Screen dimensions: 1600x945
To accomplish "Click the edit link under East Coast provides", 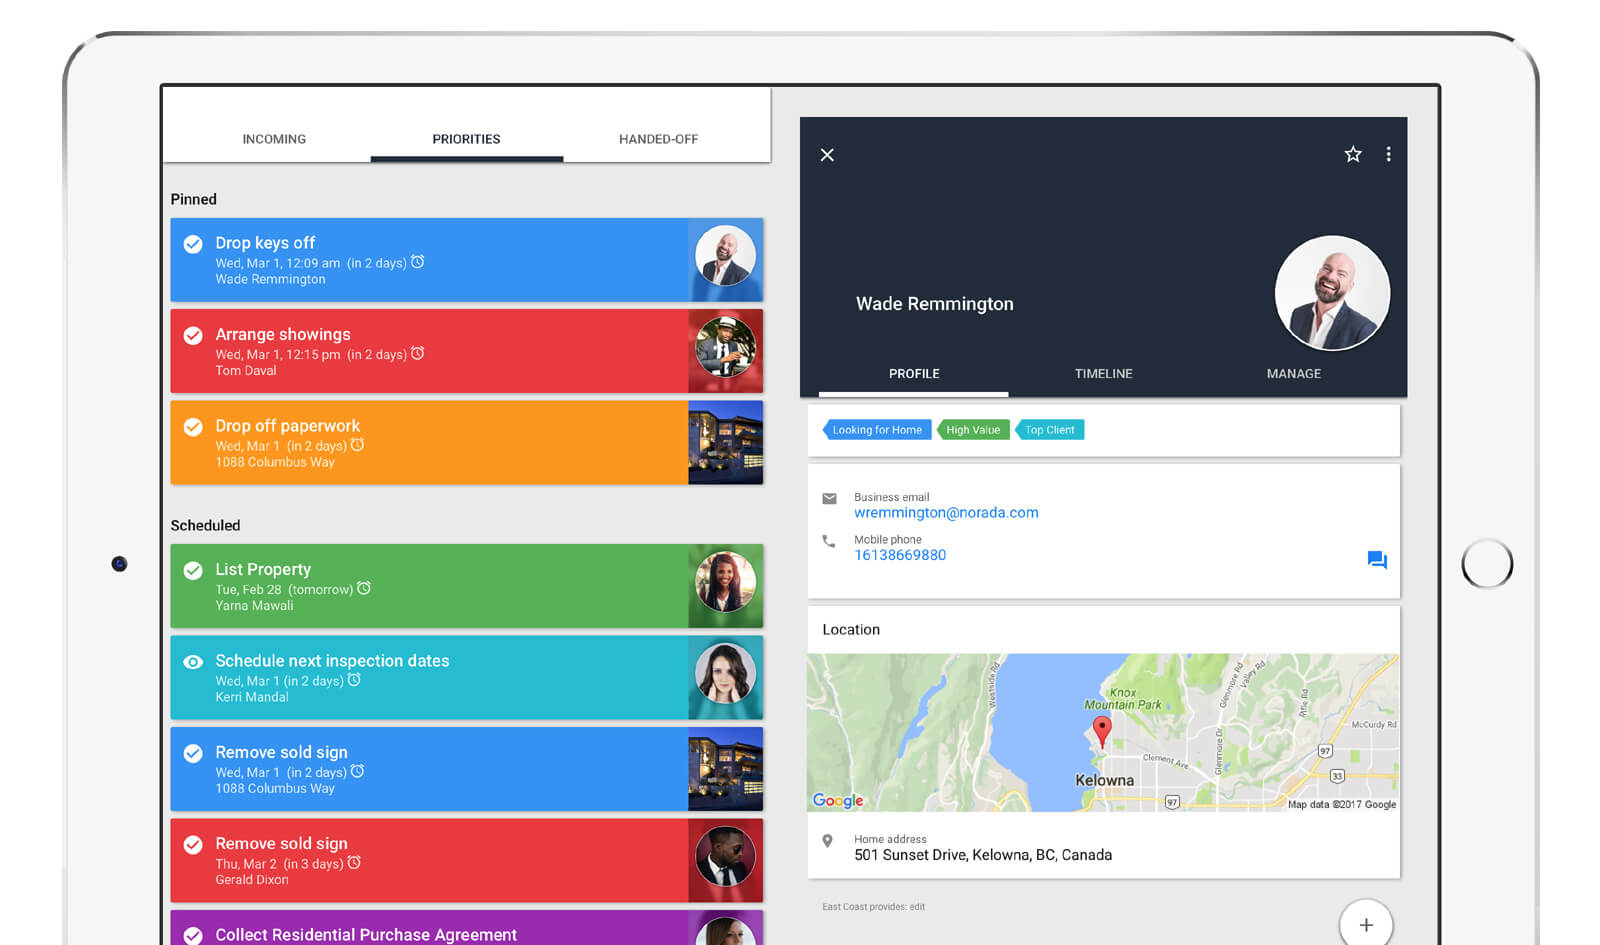I will point(917,907).
